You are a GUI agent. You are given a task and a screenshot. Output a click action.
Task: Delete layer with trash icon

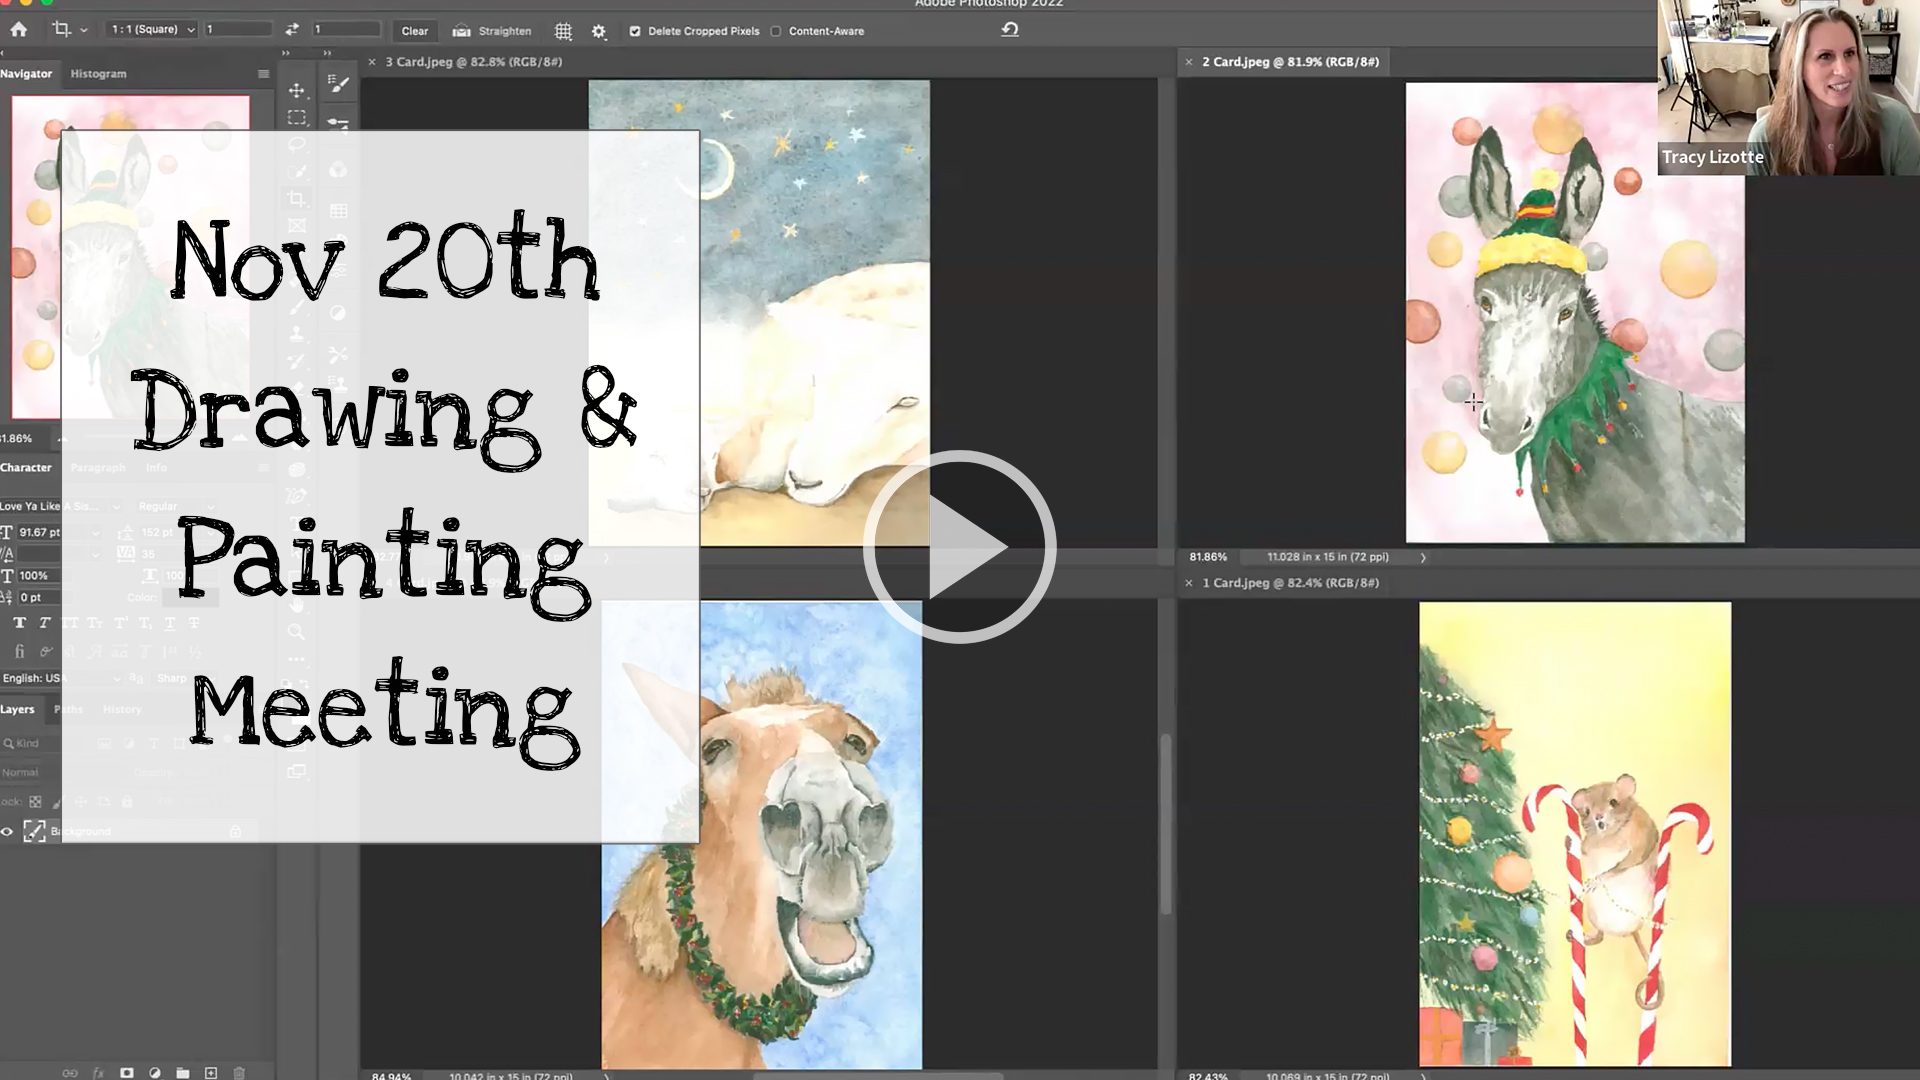tap(239, 1073)
